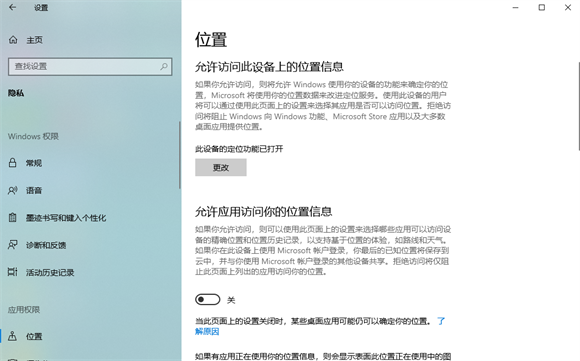580x361 pixels.
Task: Click the feedback icon for 诊断和反馈
Action: coord(13,245)
